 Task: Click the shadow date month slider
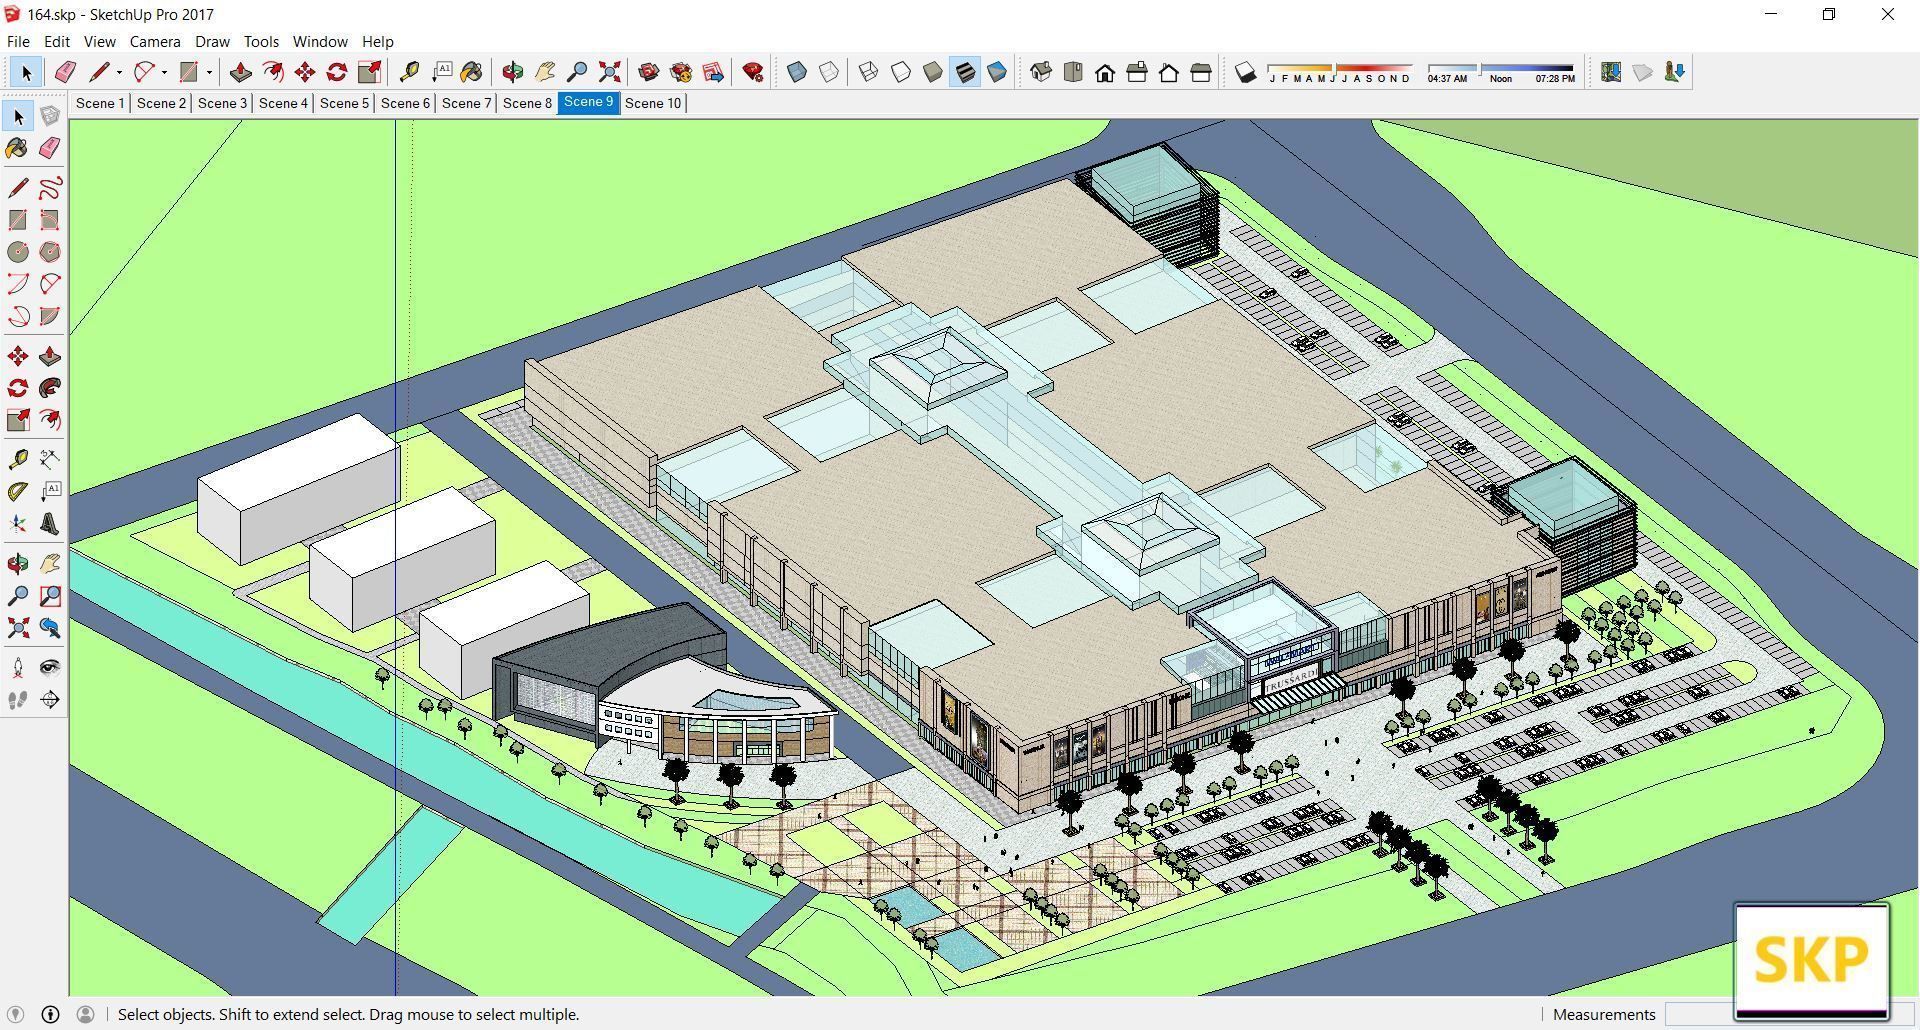(x=1340, y=72)
